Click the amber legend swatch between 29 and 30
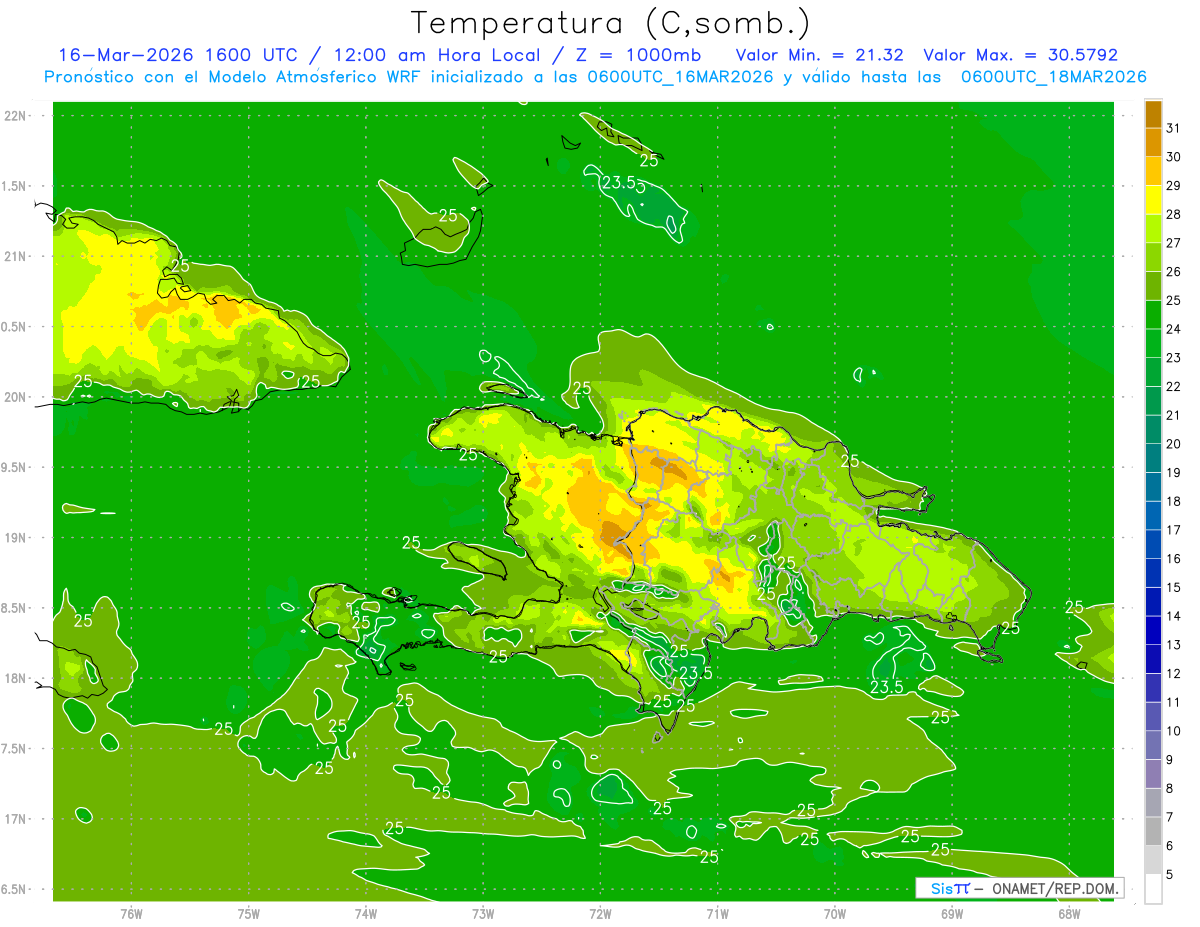Screen dimensions: 1200x927 (1153, 171)
